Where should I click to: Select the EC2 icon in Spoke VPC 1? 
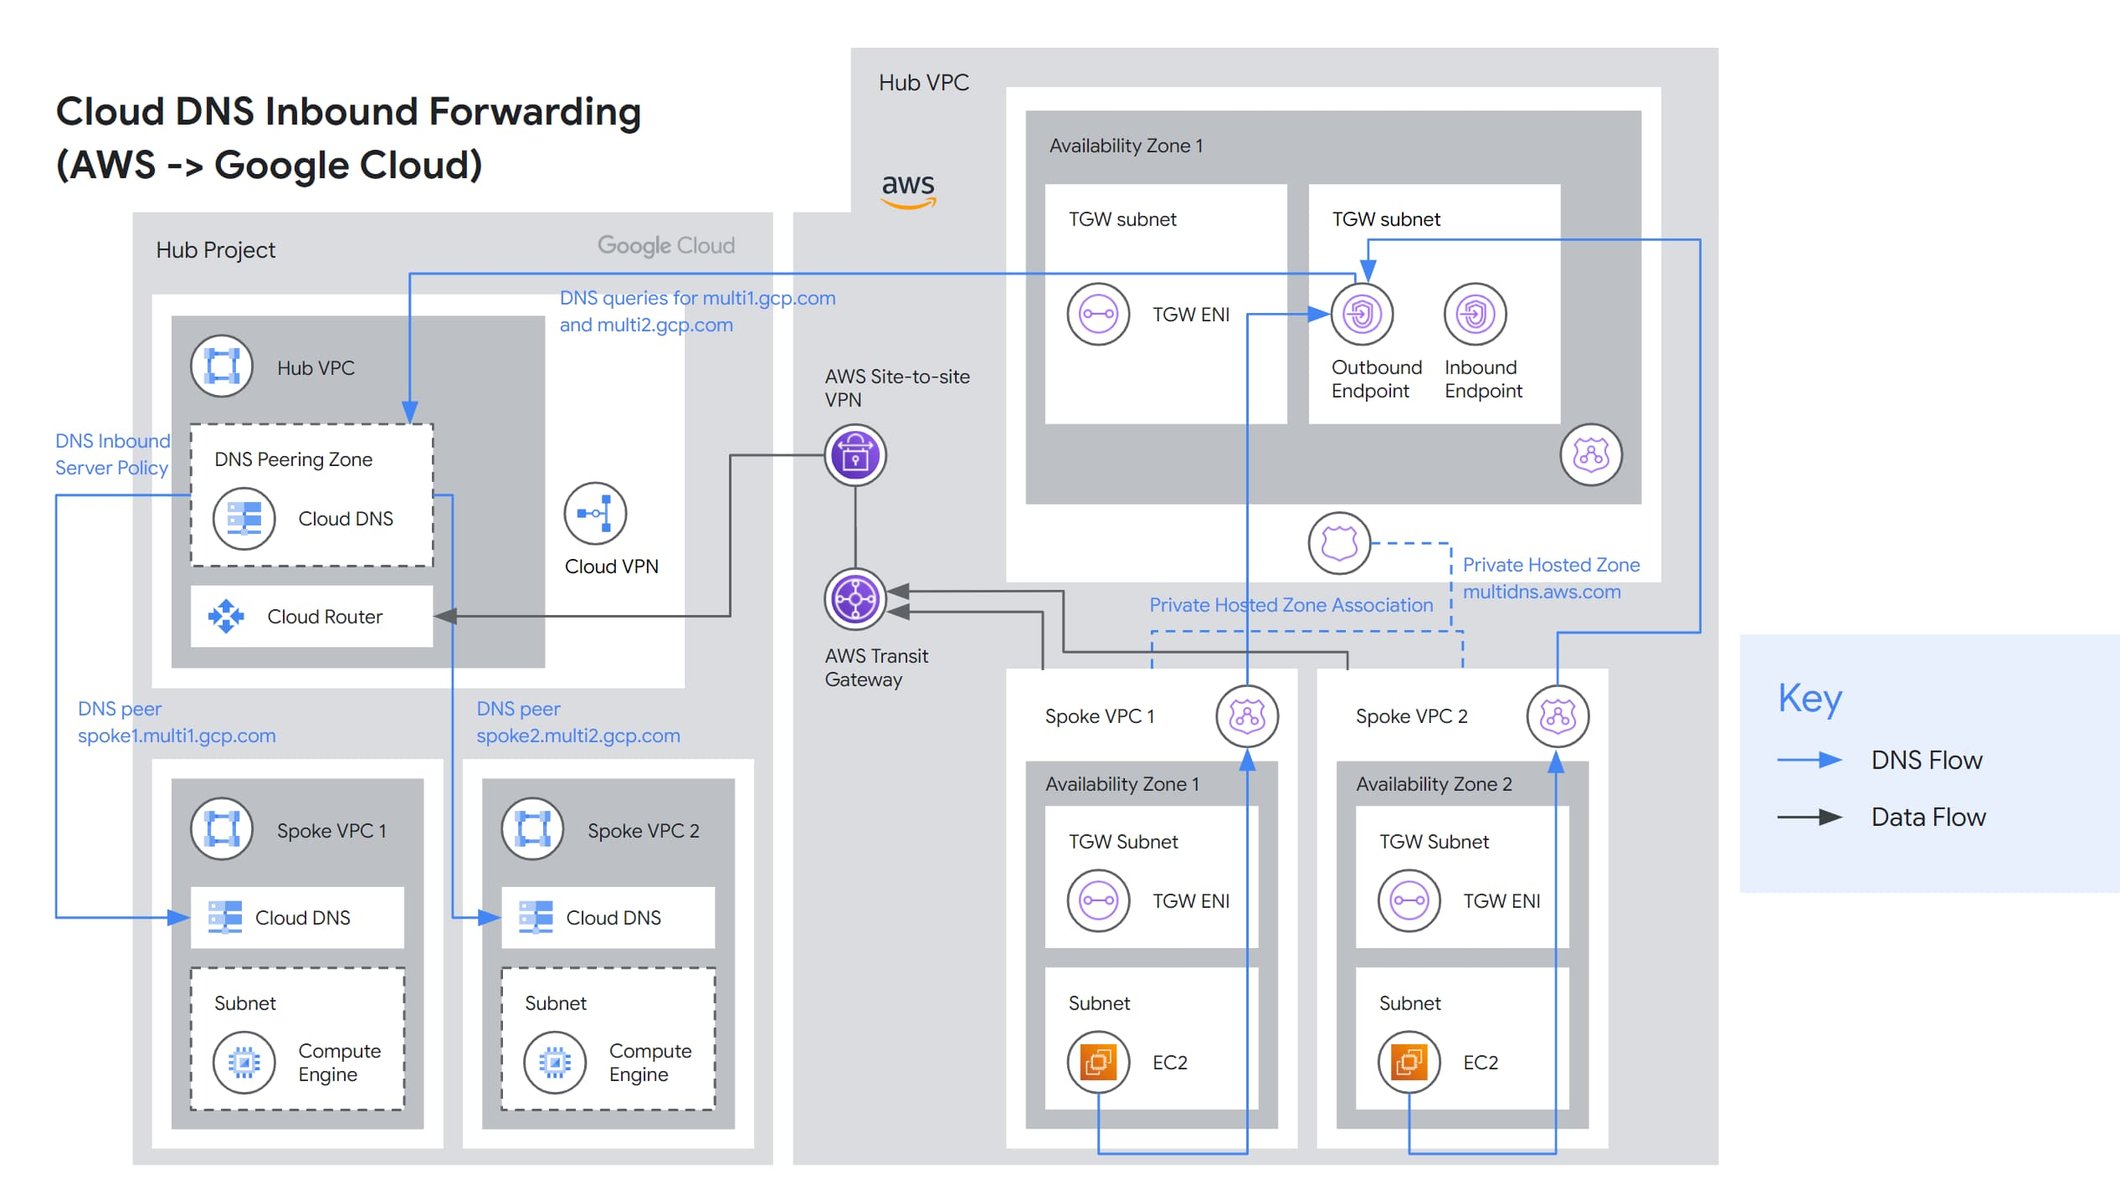tap(1098, 1062)
